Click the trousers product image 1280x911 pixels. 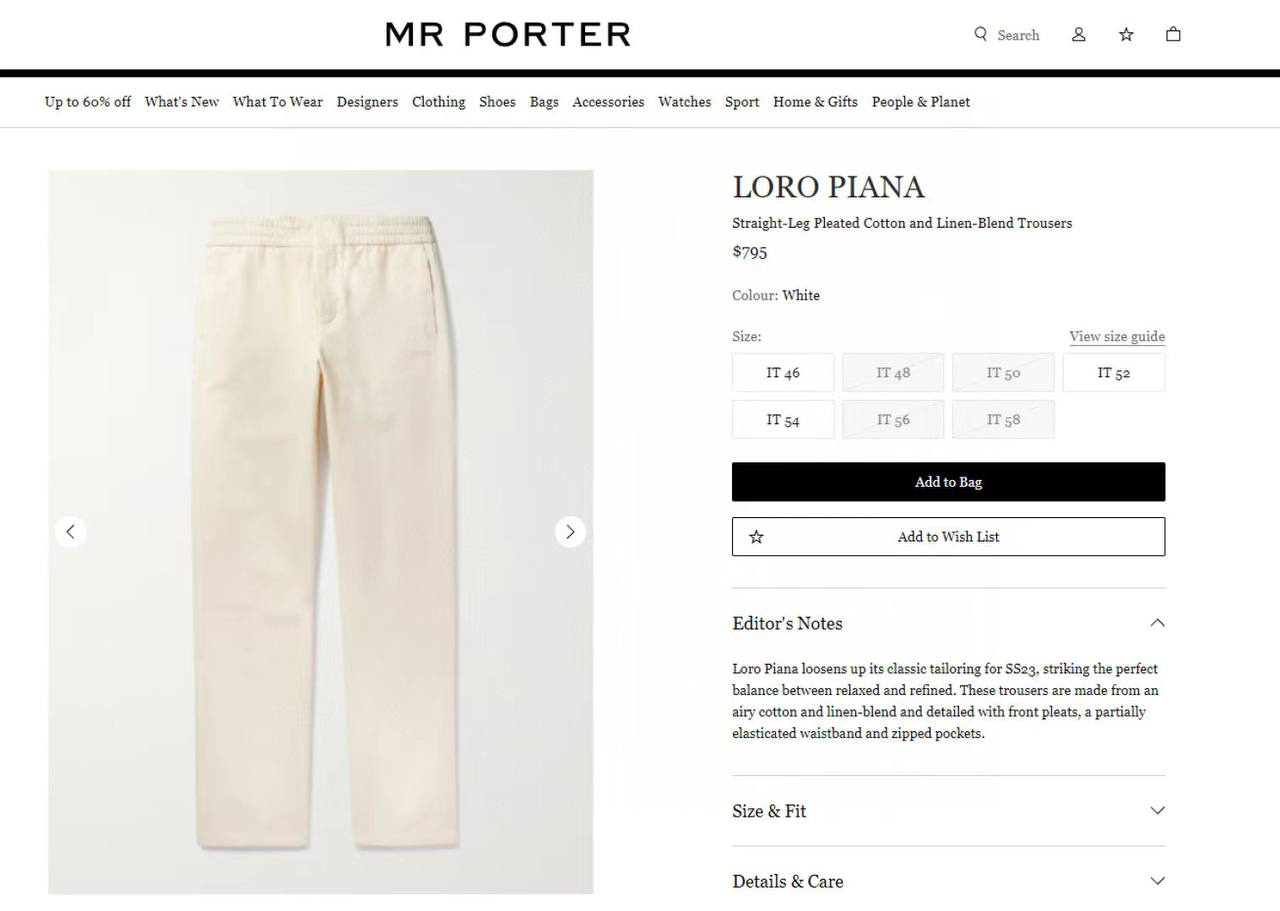coord(321,532)
